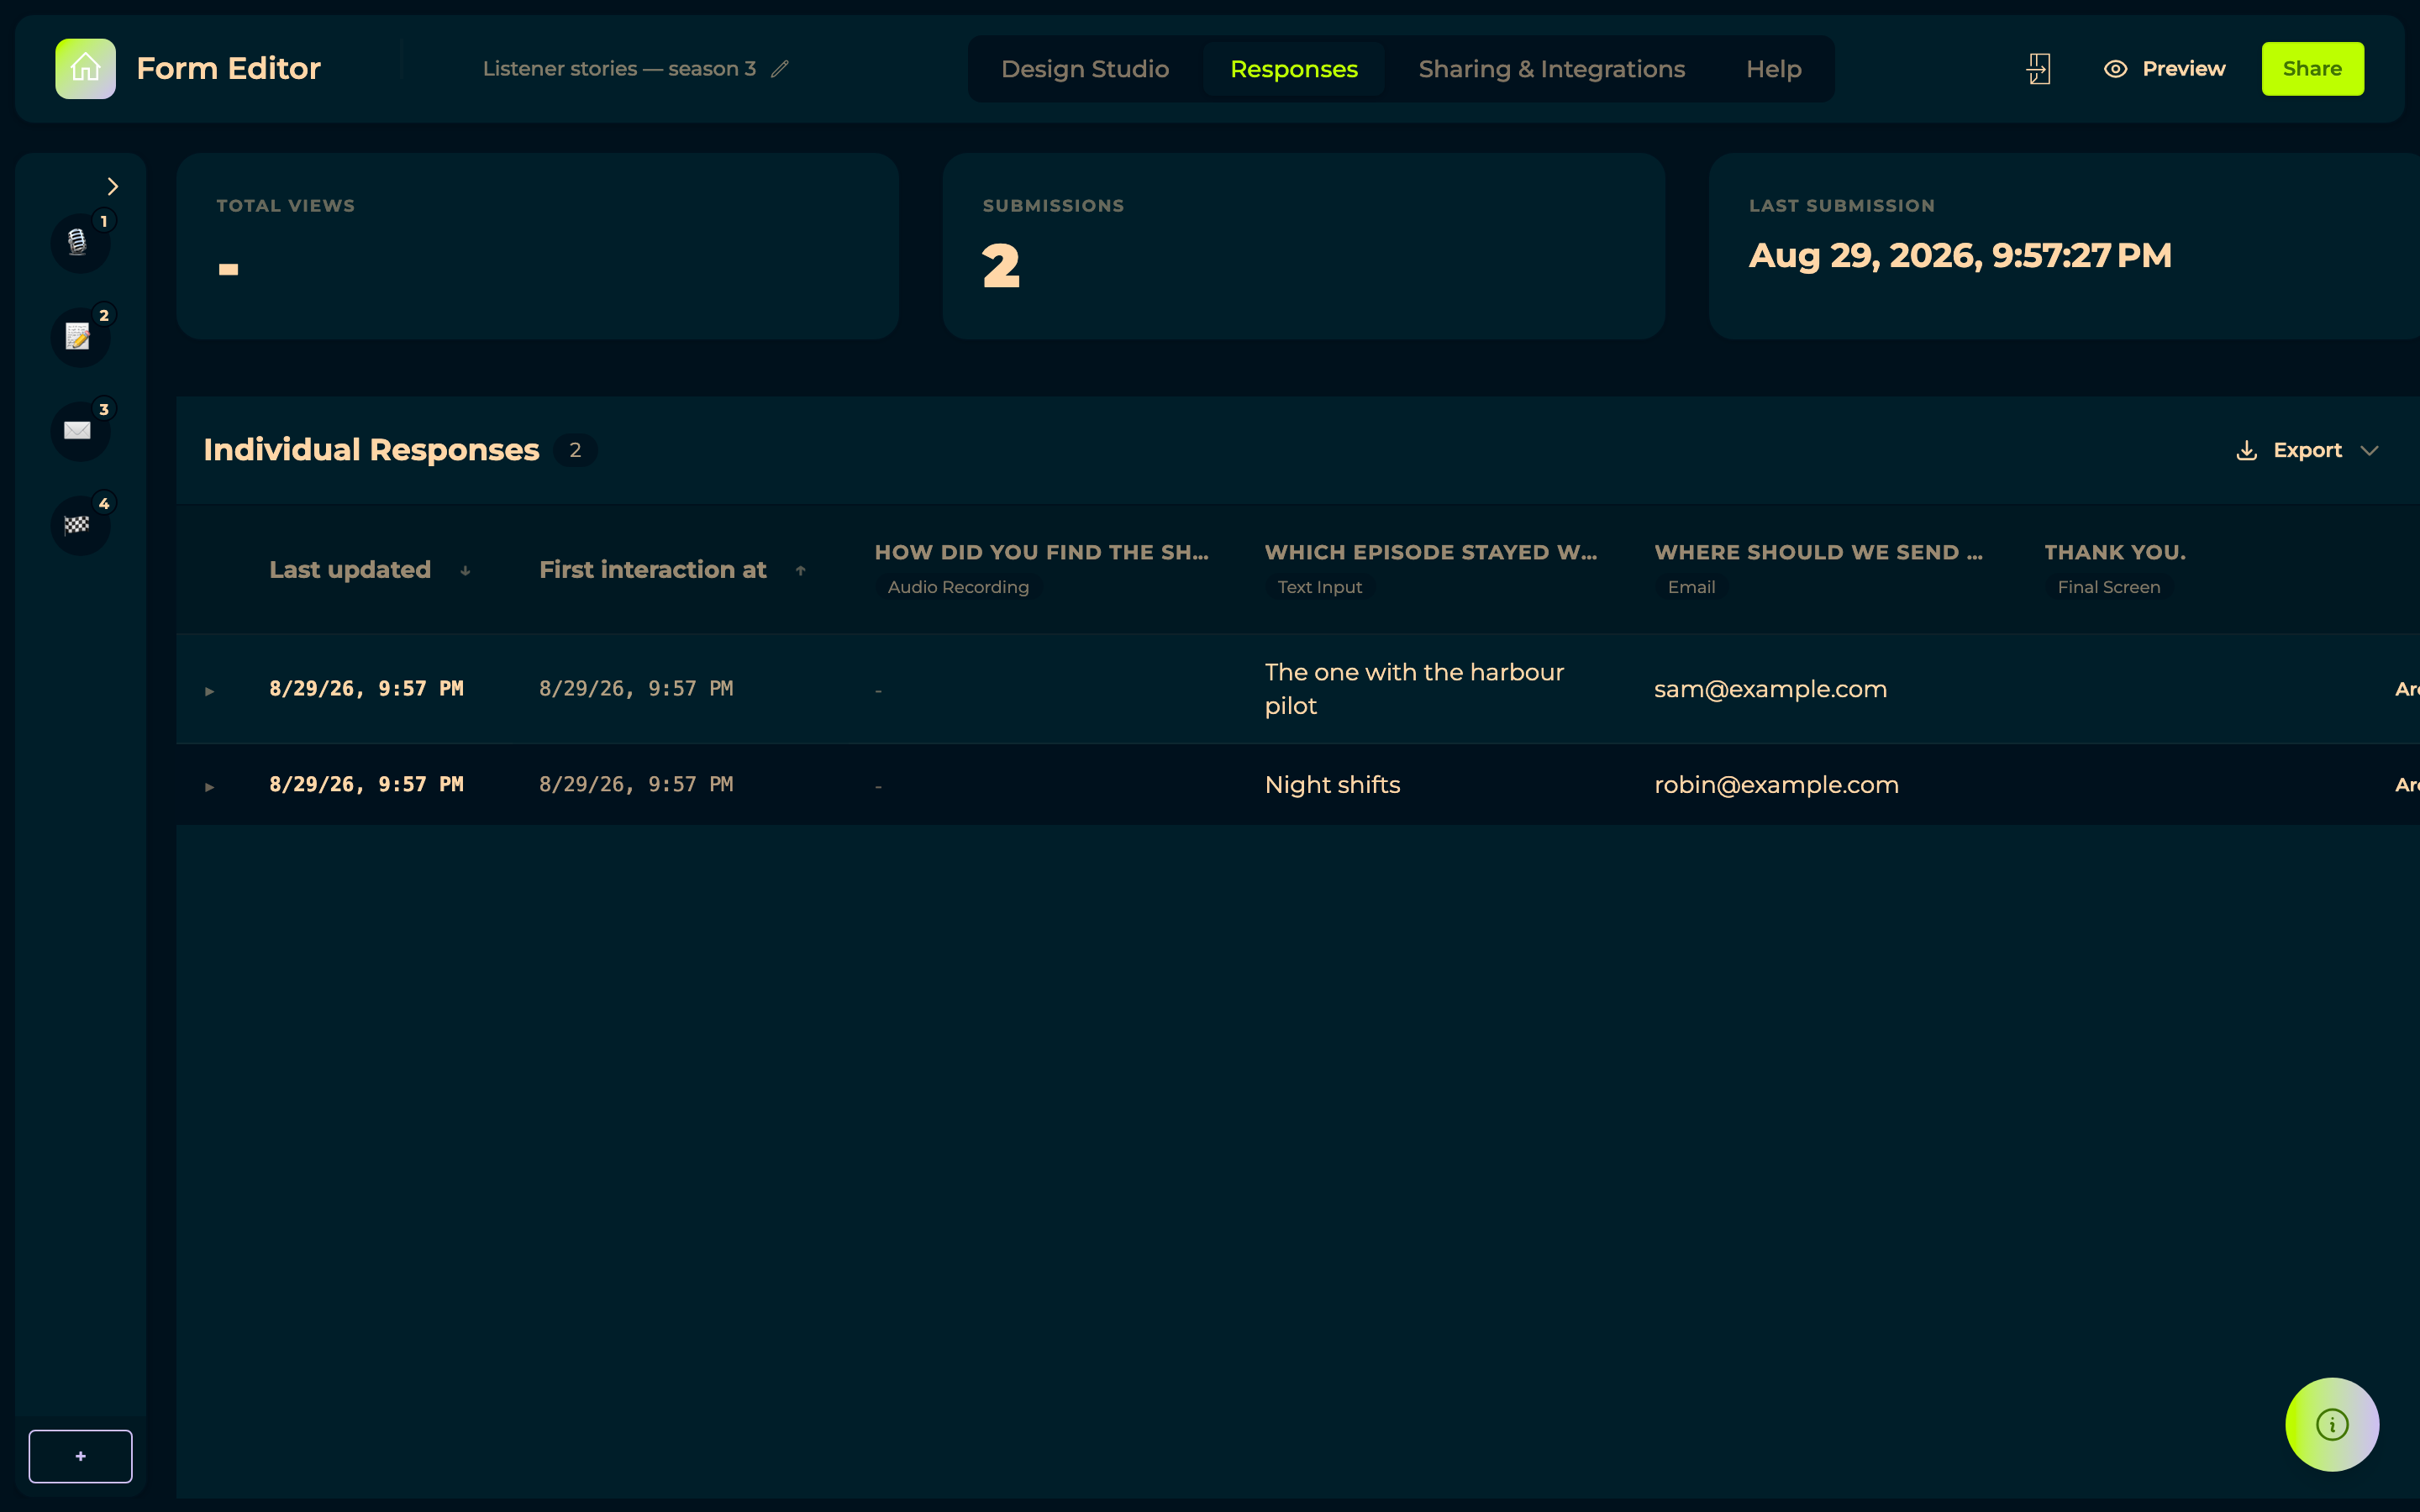Switch to Design Studio tab
Viewport: 2420px width, 1512px height.
(1085, 69)
